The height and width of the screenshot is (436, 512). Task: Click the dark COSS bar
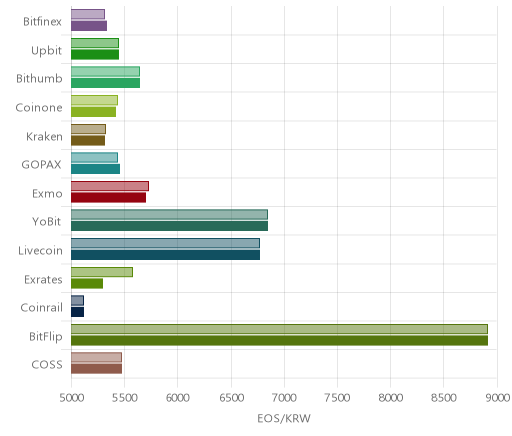96,369
